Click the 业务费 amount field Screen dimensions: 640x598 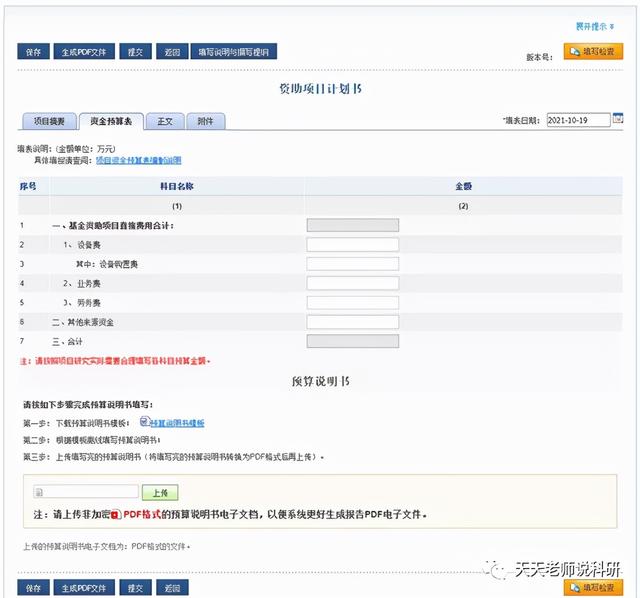click(353, 283)
